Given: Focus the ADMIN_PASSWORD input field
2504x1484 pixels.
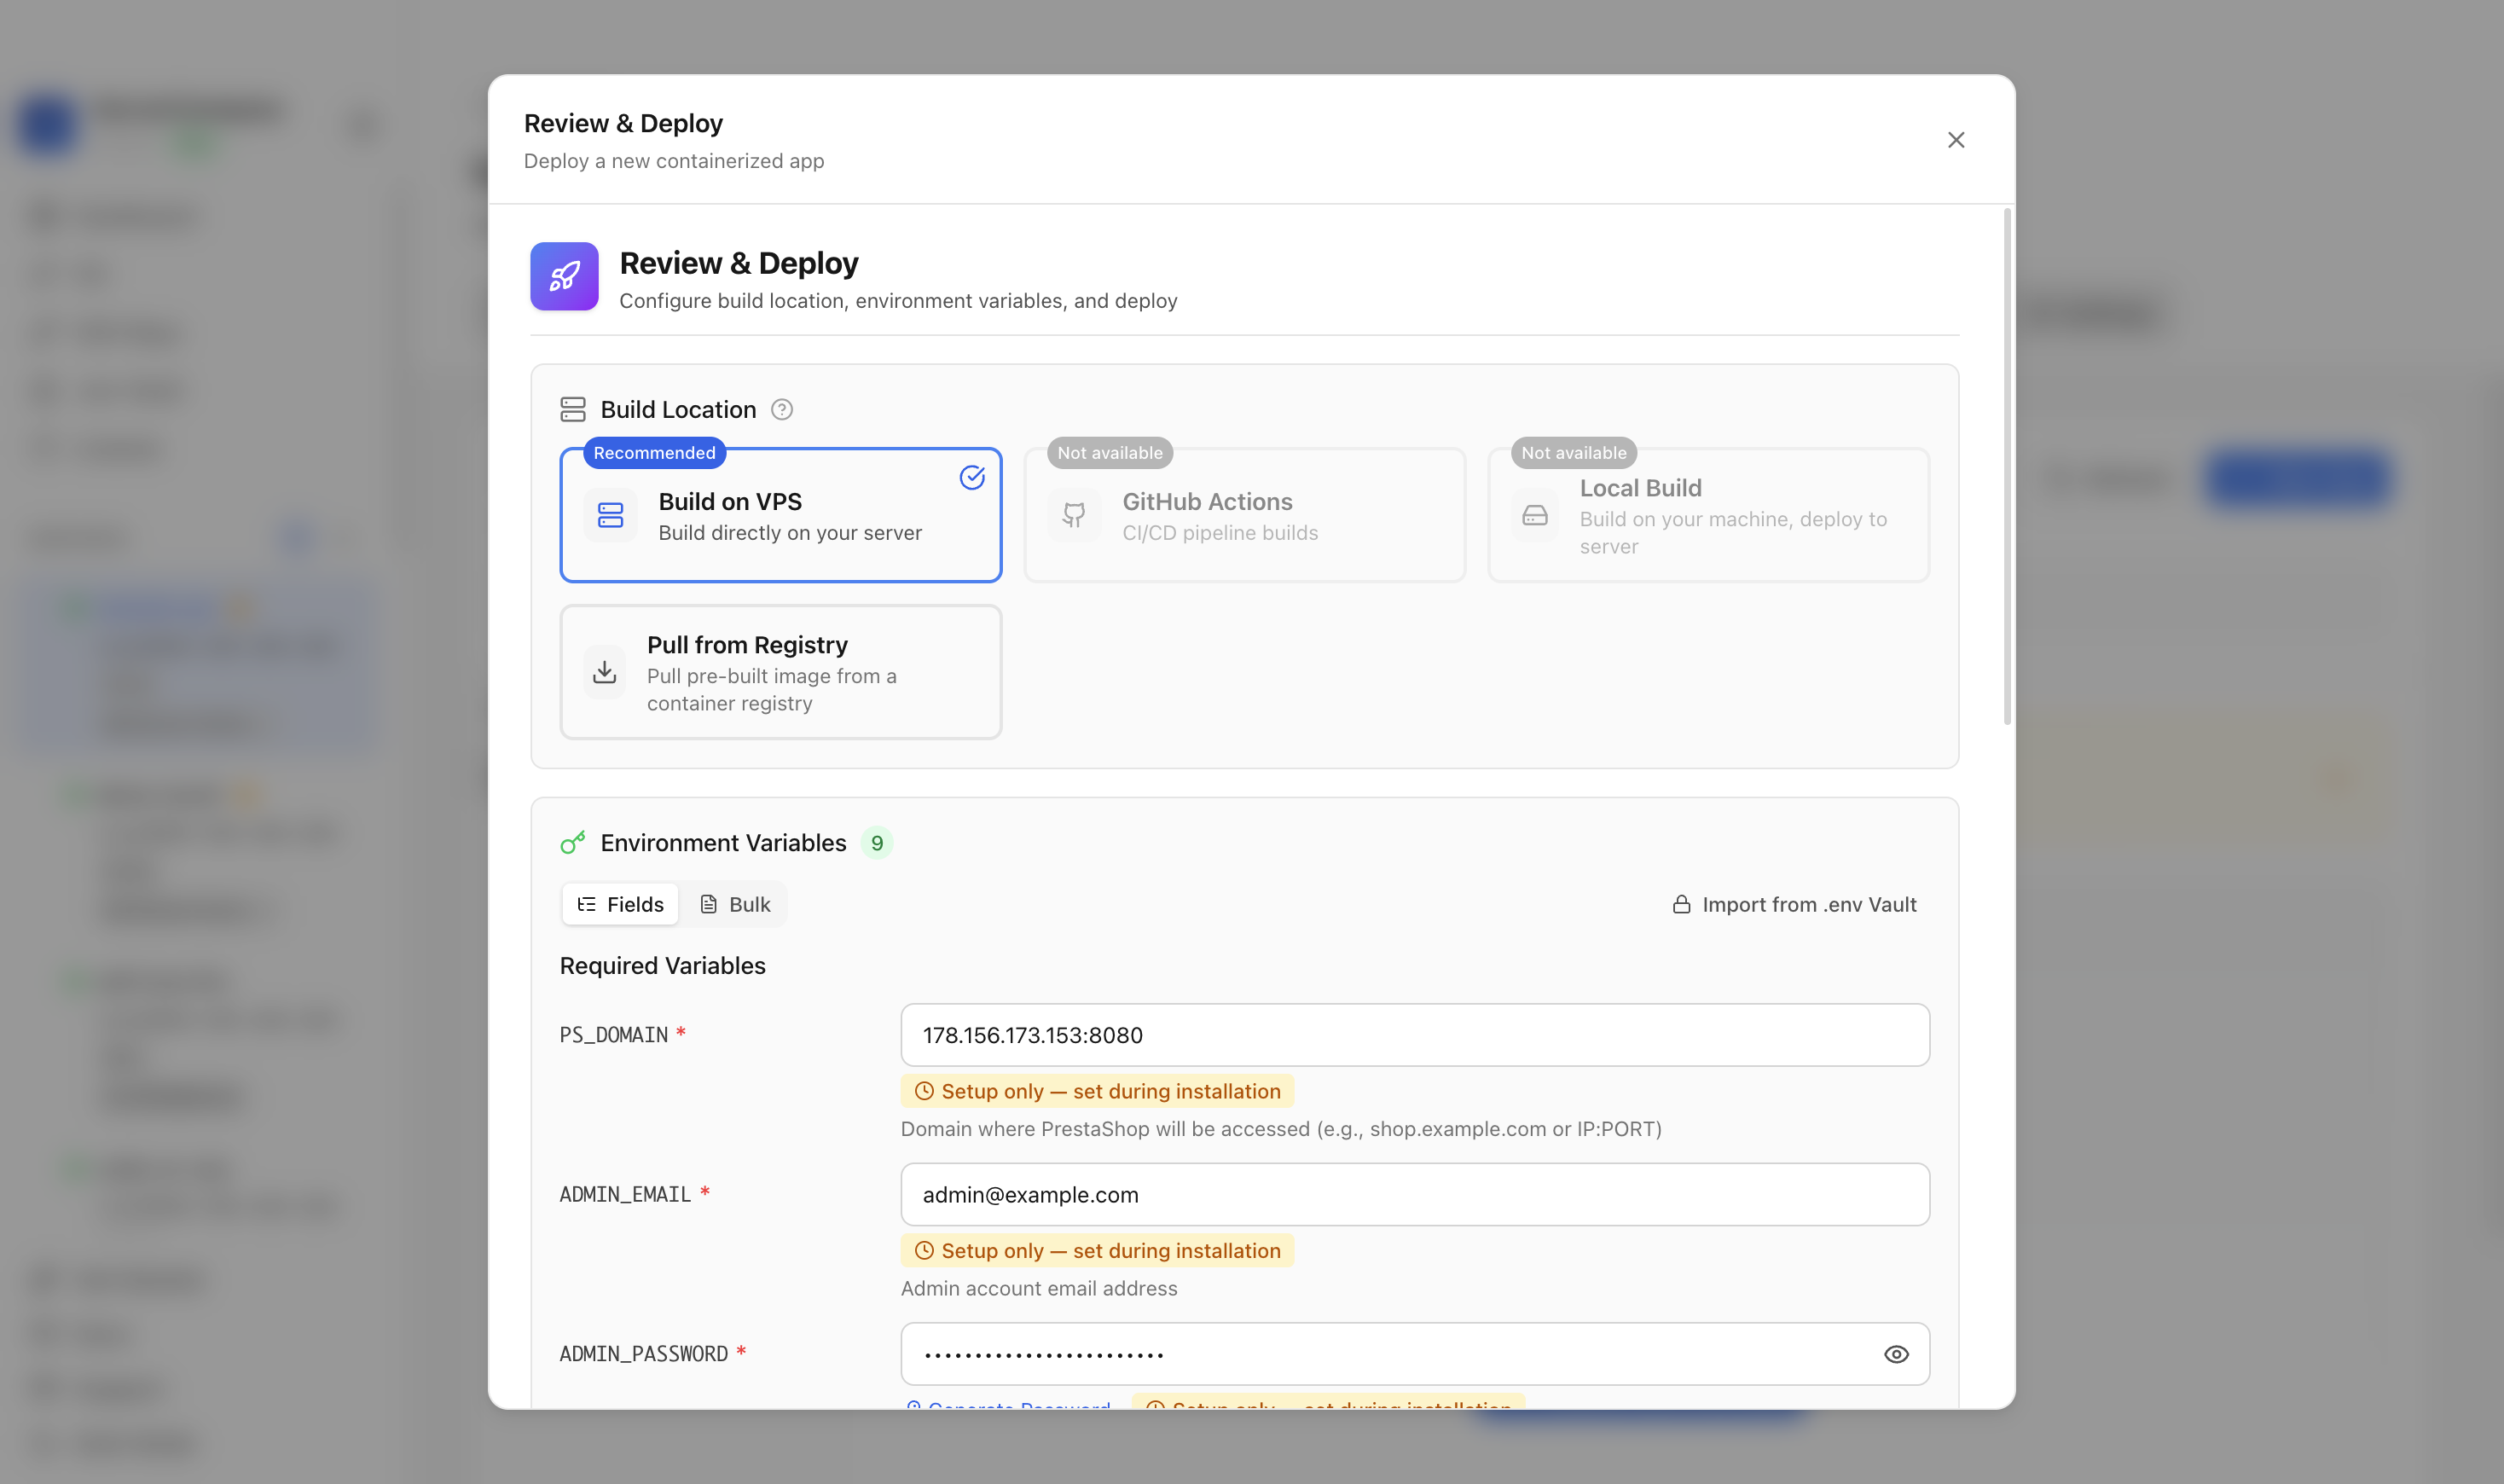Looking at the screenshot, I should (x=1415, y=1354).
